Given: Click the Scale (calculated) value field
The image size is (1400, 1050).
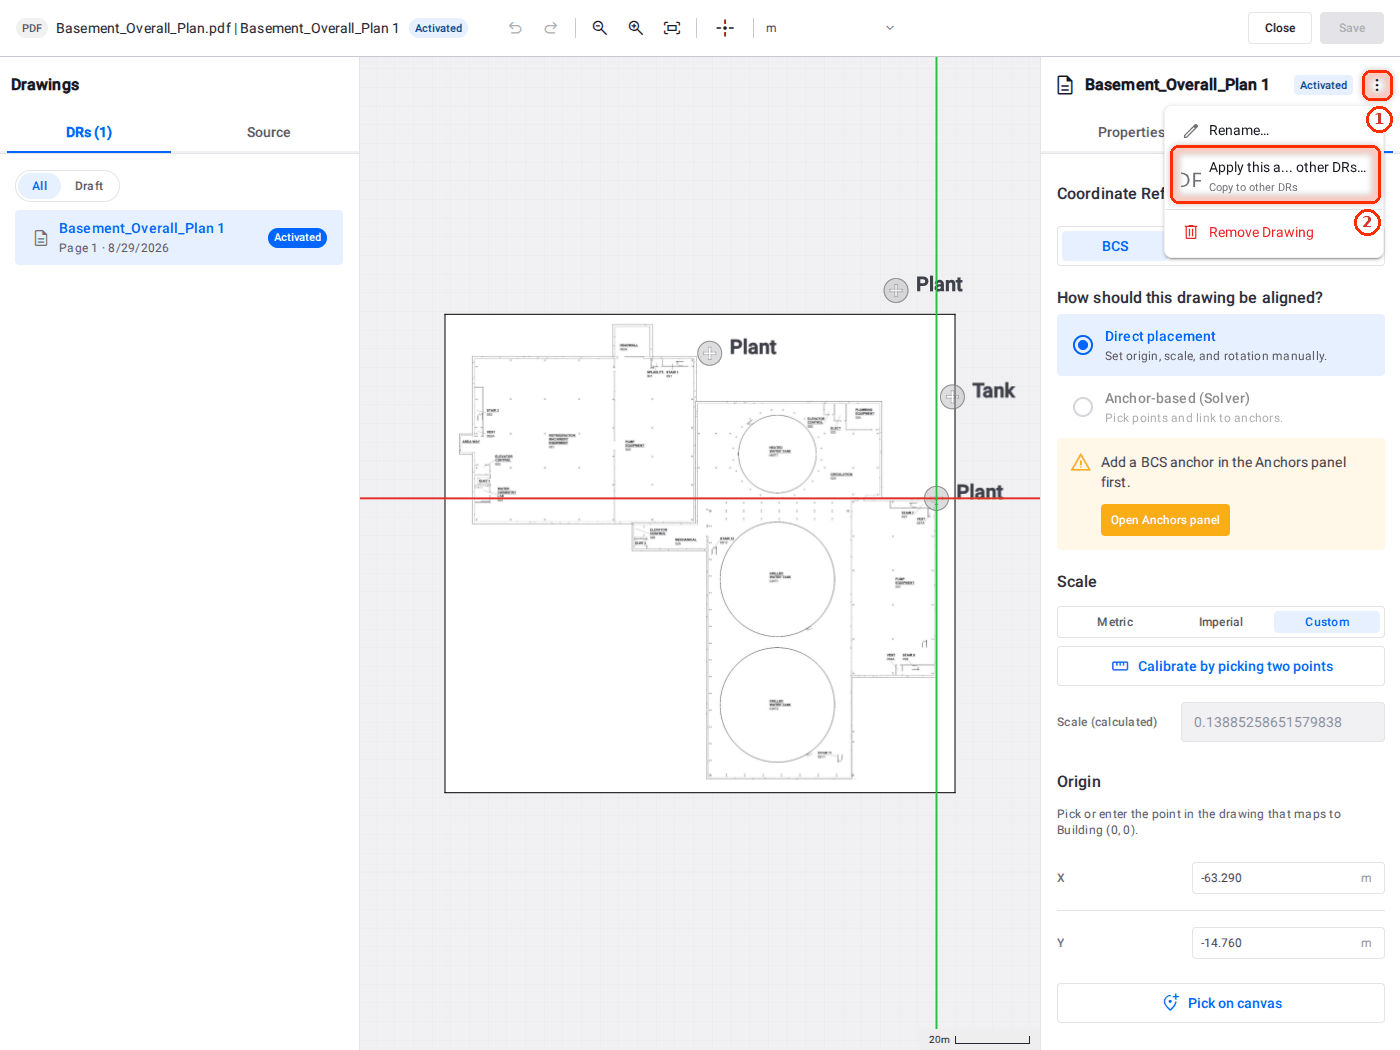Looking at the screenshot, I should pos(1283,722).
